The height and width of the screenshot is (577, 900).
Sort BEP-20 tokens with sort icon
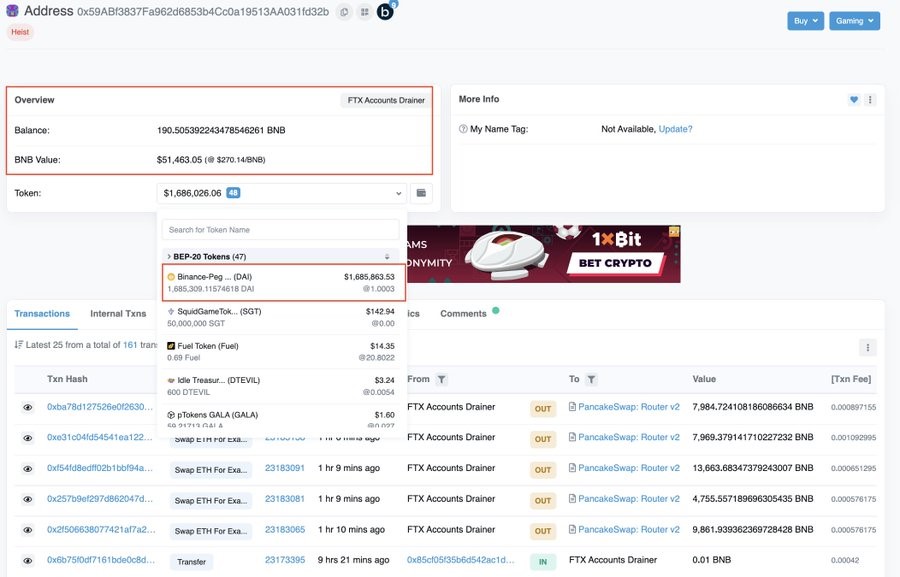coord(387,257)
